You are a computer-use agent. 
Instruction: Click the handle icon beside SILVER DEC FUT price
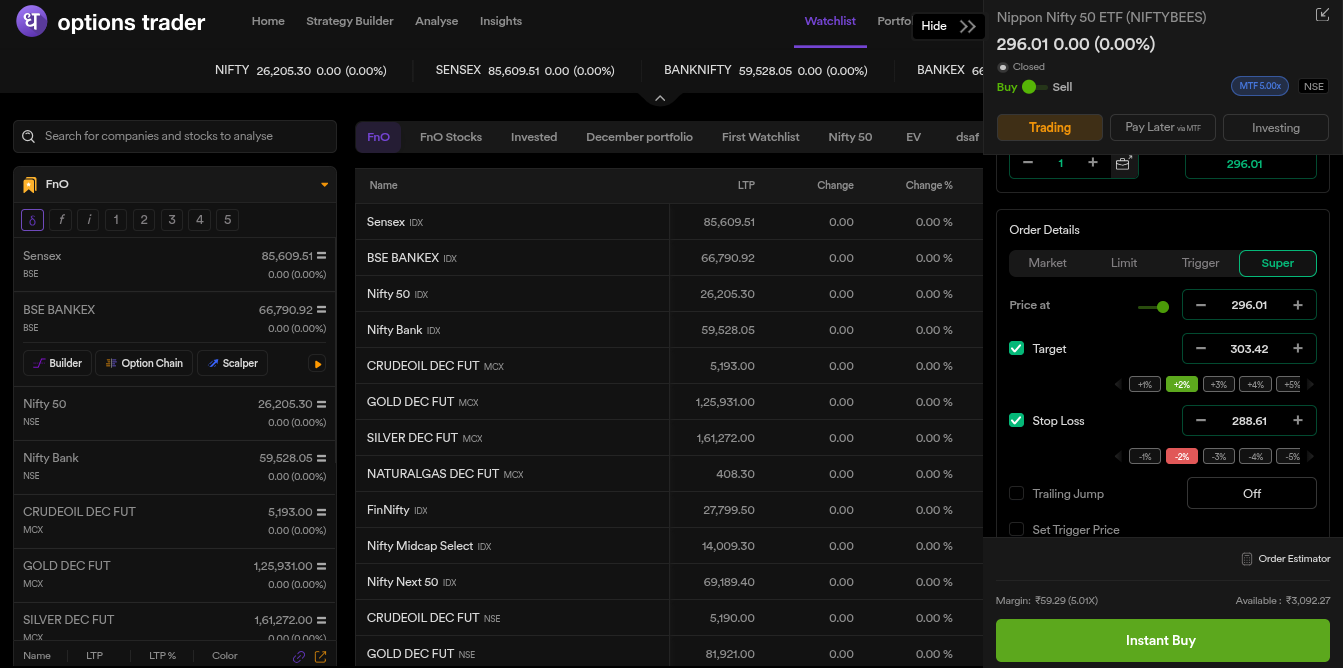[x=322, y=620]
